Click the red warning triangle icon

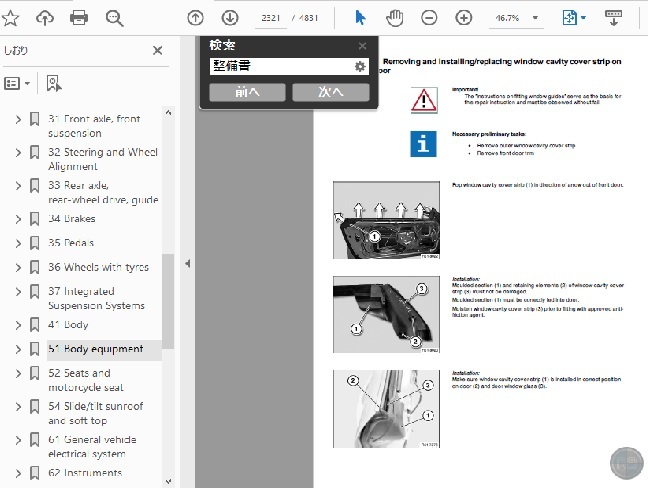[424, 100]
